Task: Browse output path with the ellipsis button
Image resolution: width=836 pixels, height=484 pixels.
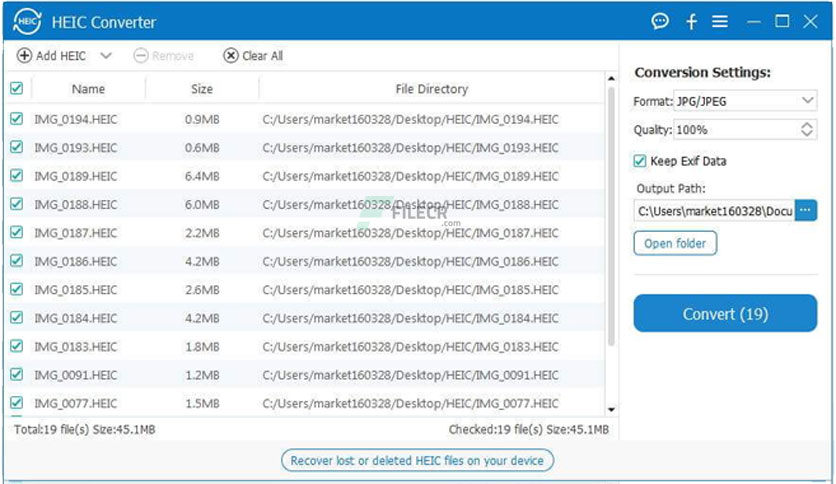Action: coord(806,211)
